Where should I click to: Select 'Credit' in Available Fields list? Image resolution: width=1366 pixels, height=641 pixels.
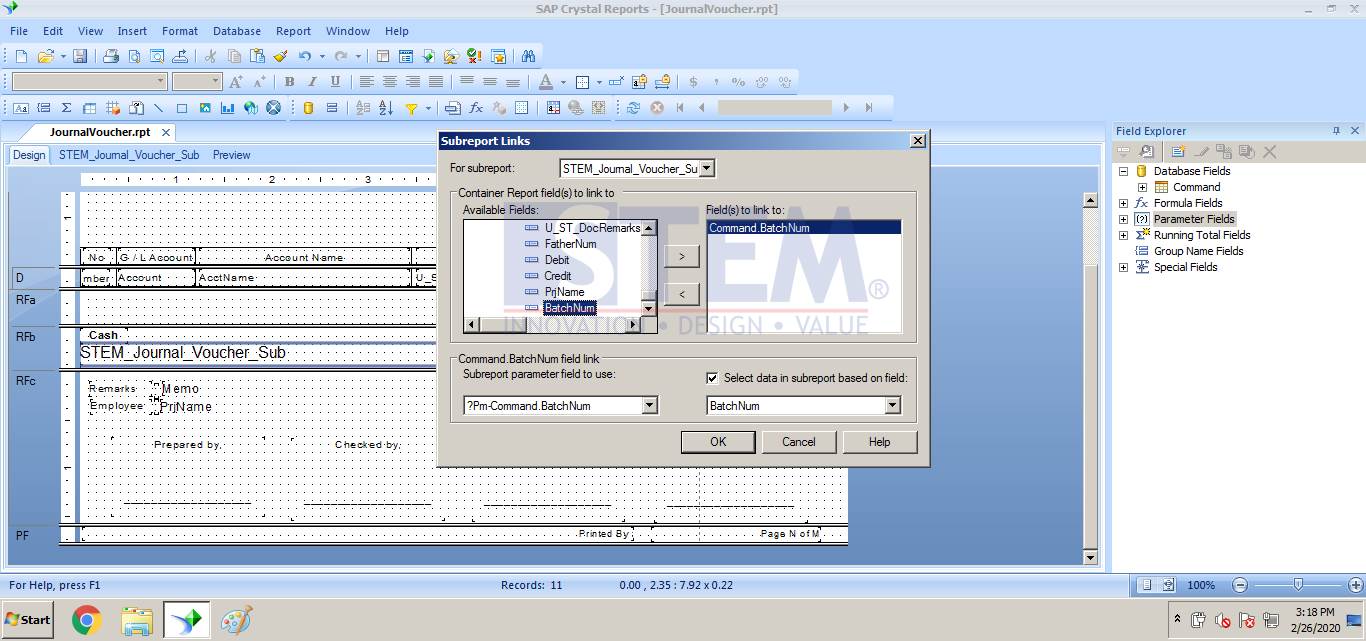[x=558, y=276]
